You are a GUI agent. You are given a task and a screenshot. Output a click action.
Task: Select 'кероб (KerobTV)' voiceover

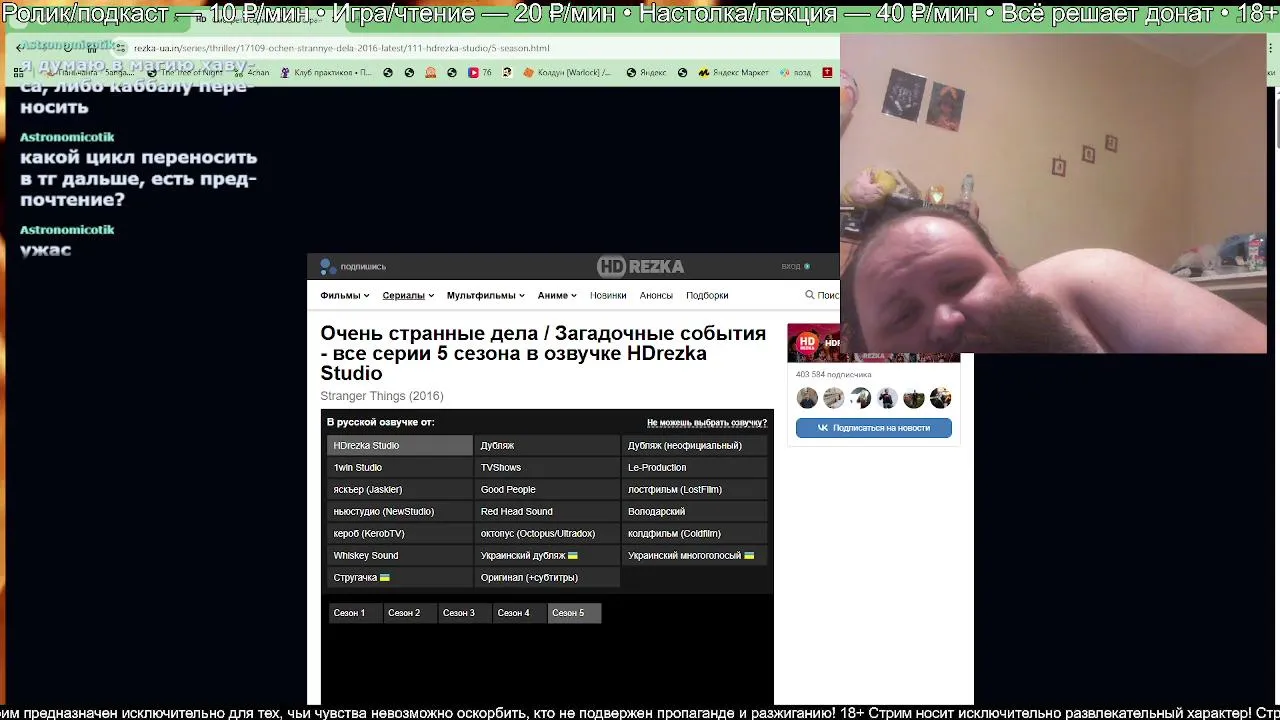point(400,533)
